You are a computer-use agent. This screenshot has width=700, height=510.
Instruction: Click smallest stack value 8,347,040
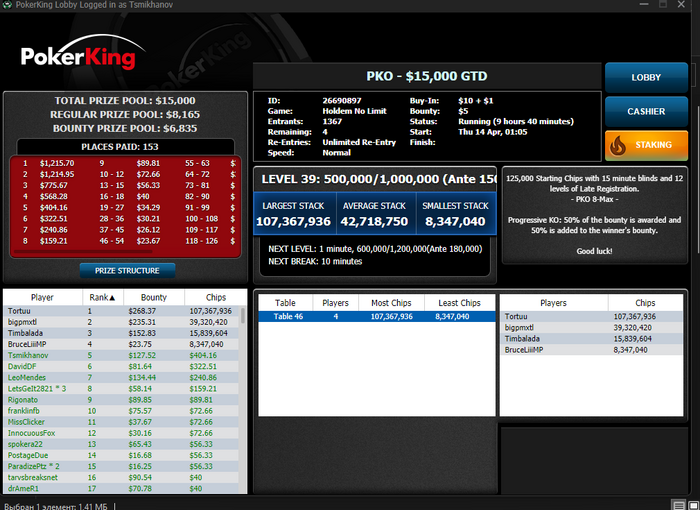pyautogui.click(x=455, y=222)
